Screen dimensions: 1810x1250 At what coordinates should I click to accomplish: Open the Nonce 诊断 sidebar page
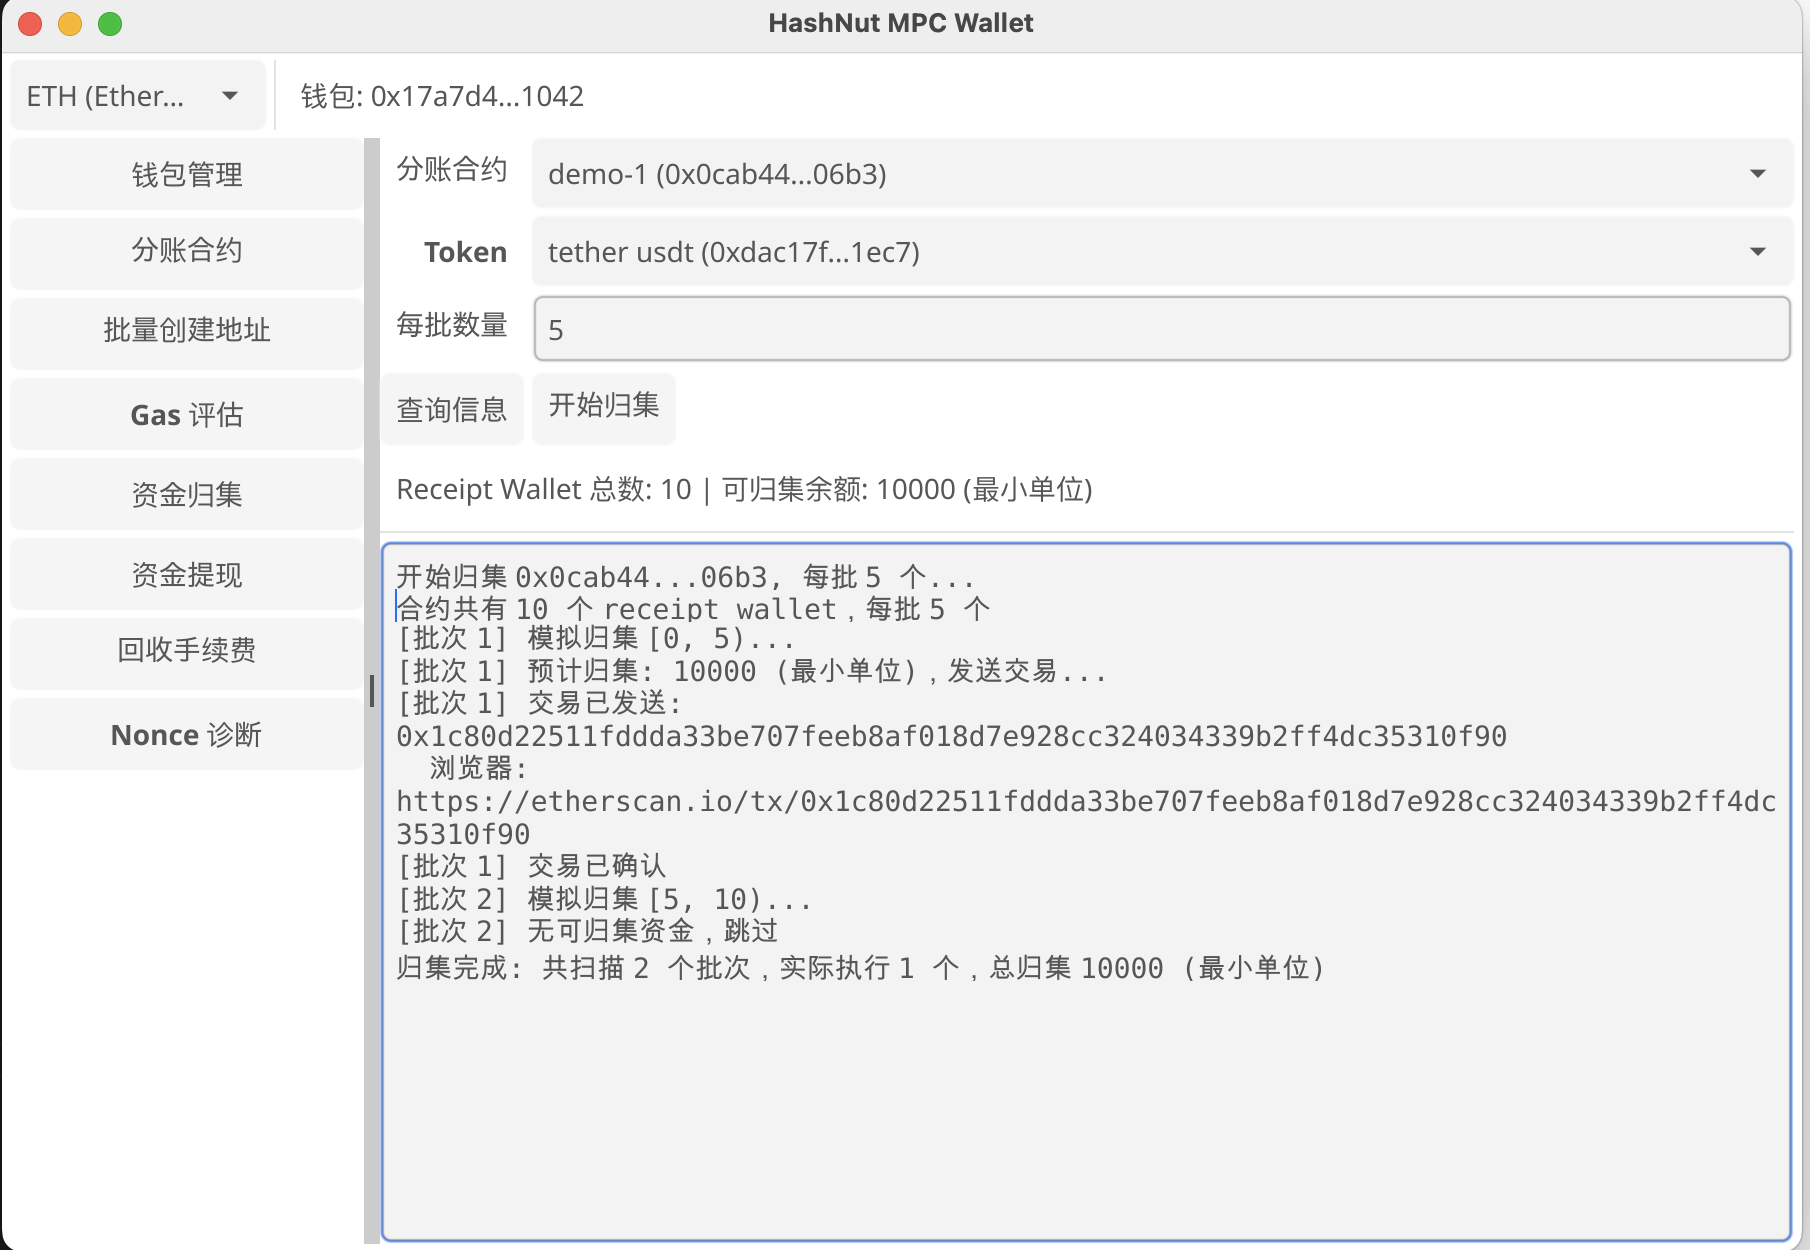click(187, 735)
